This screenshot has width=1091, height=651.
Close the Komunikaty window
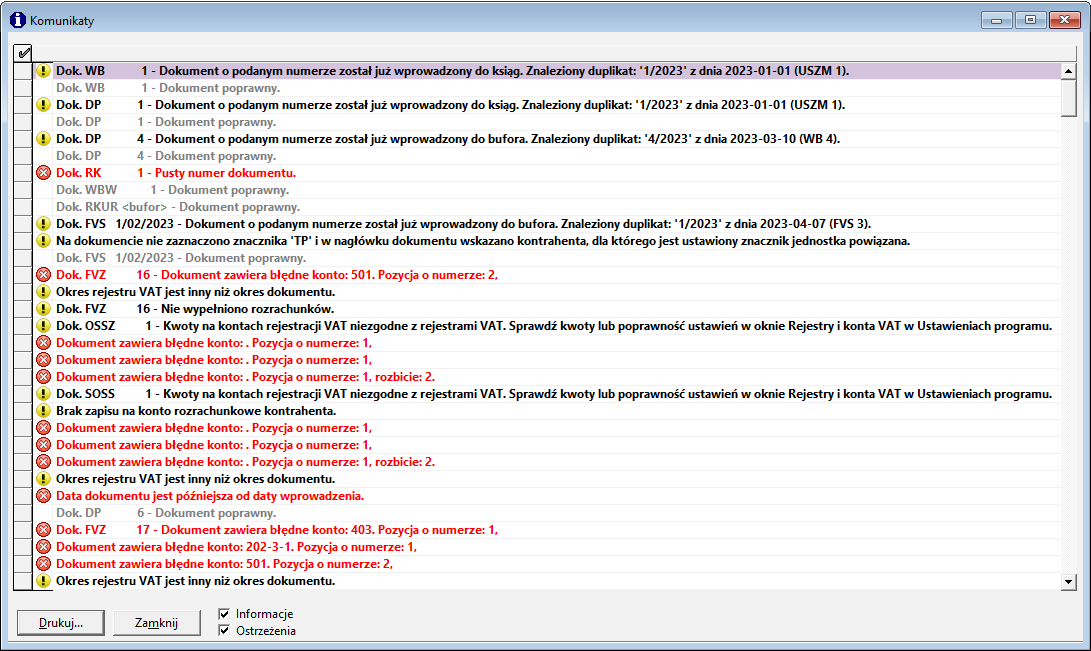click(x=1064, y=20)
